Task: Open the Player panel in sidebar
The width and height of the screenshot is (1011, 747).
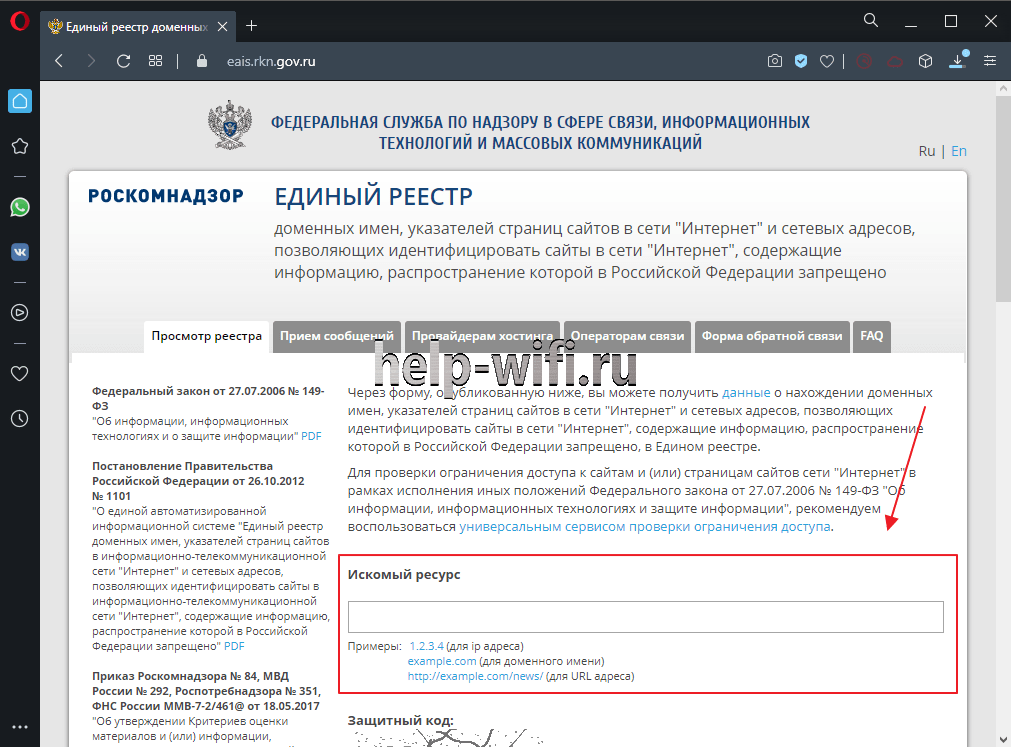Action: (x=19, y=312)
